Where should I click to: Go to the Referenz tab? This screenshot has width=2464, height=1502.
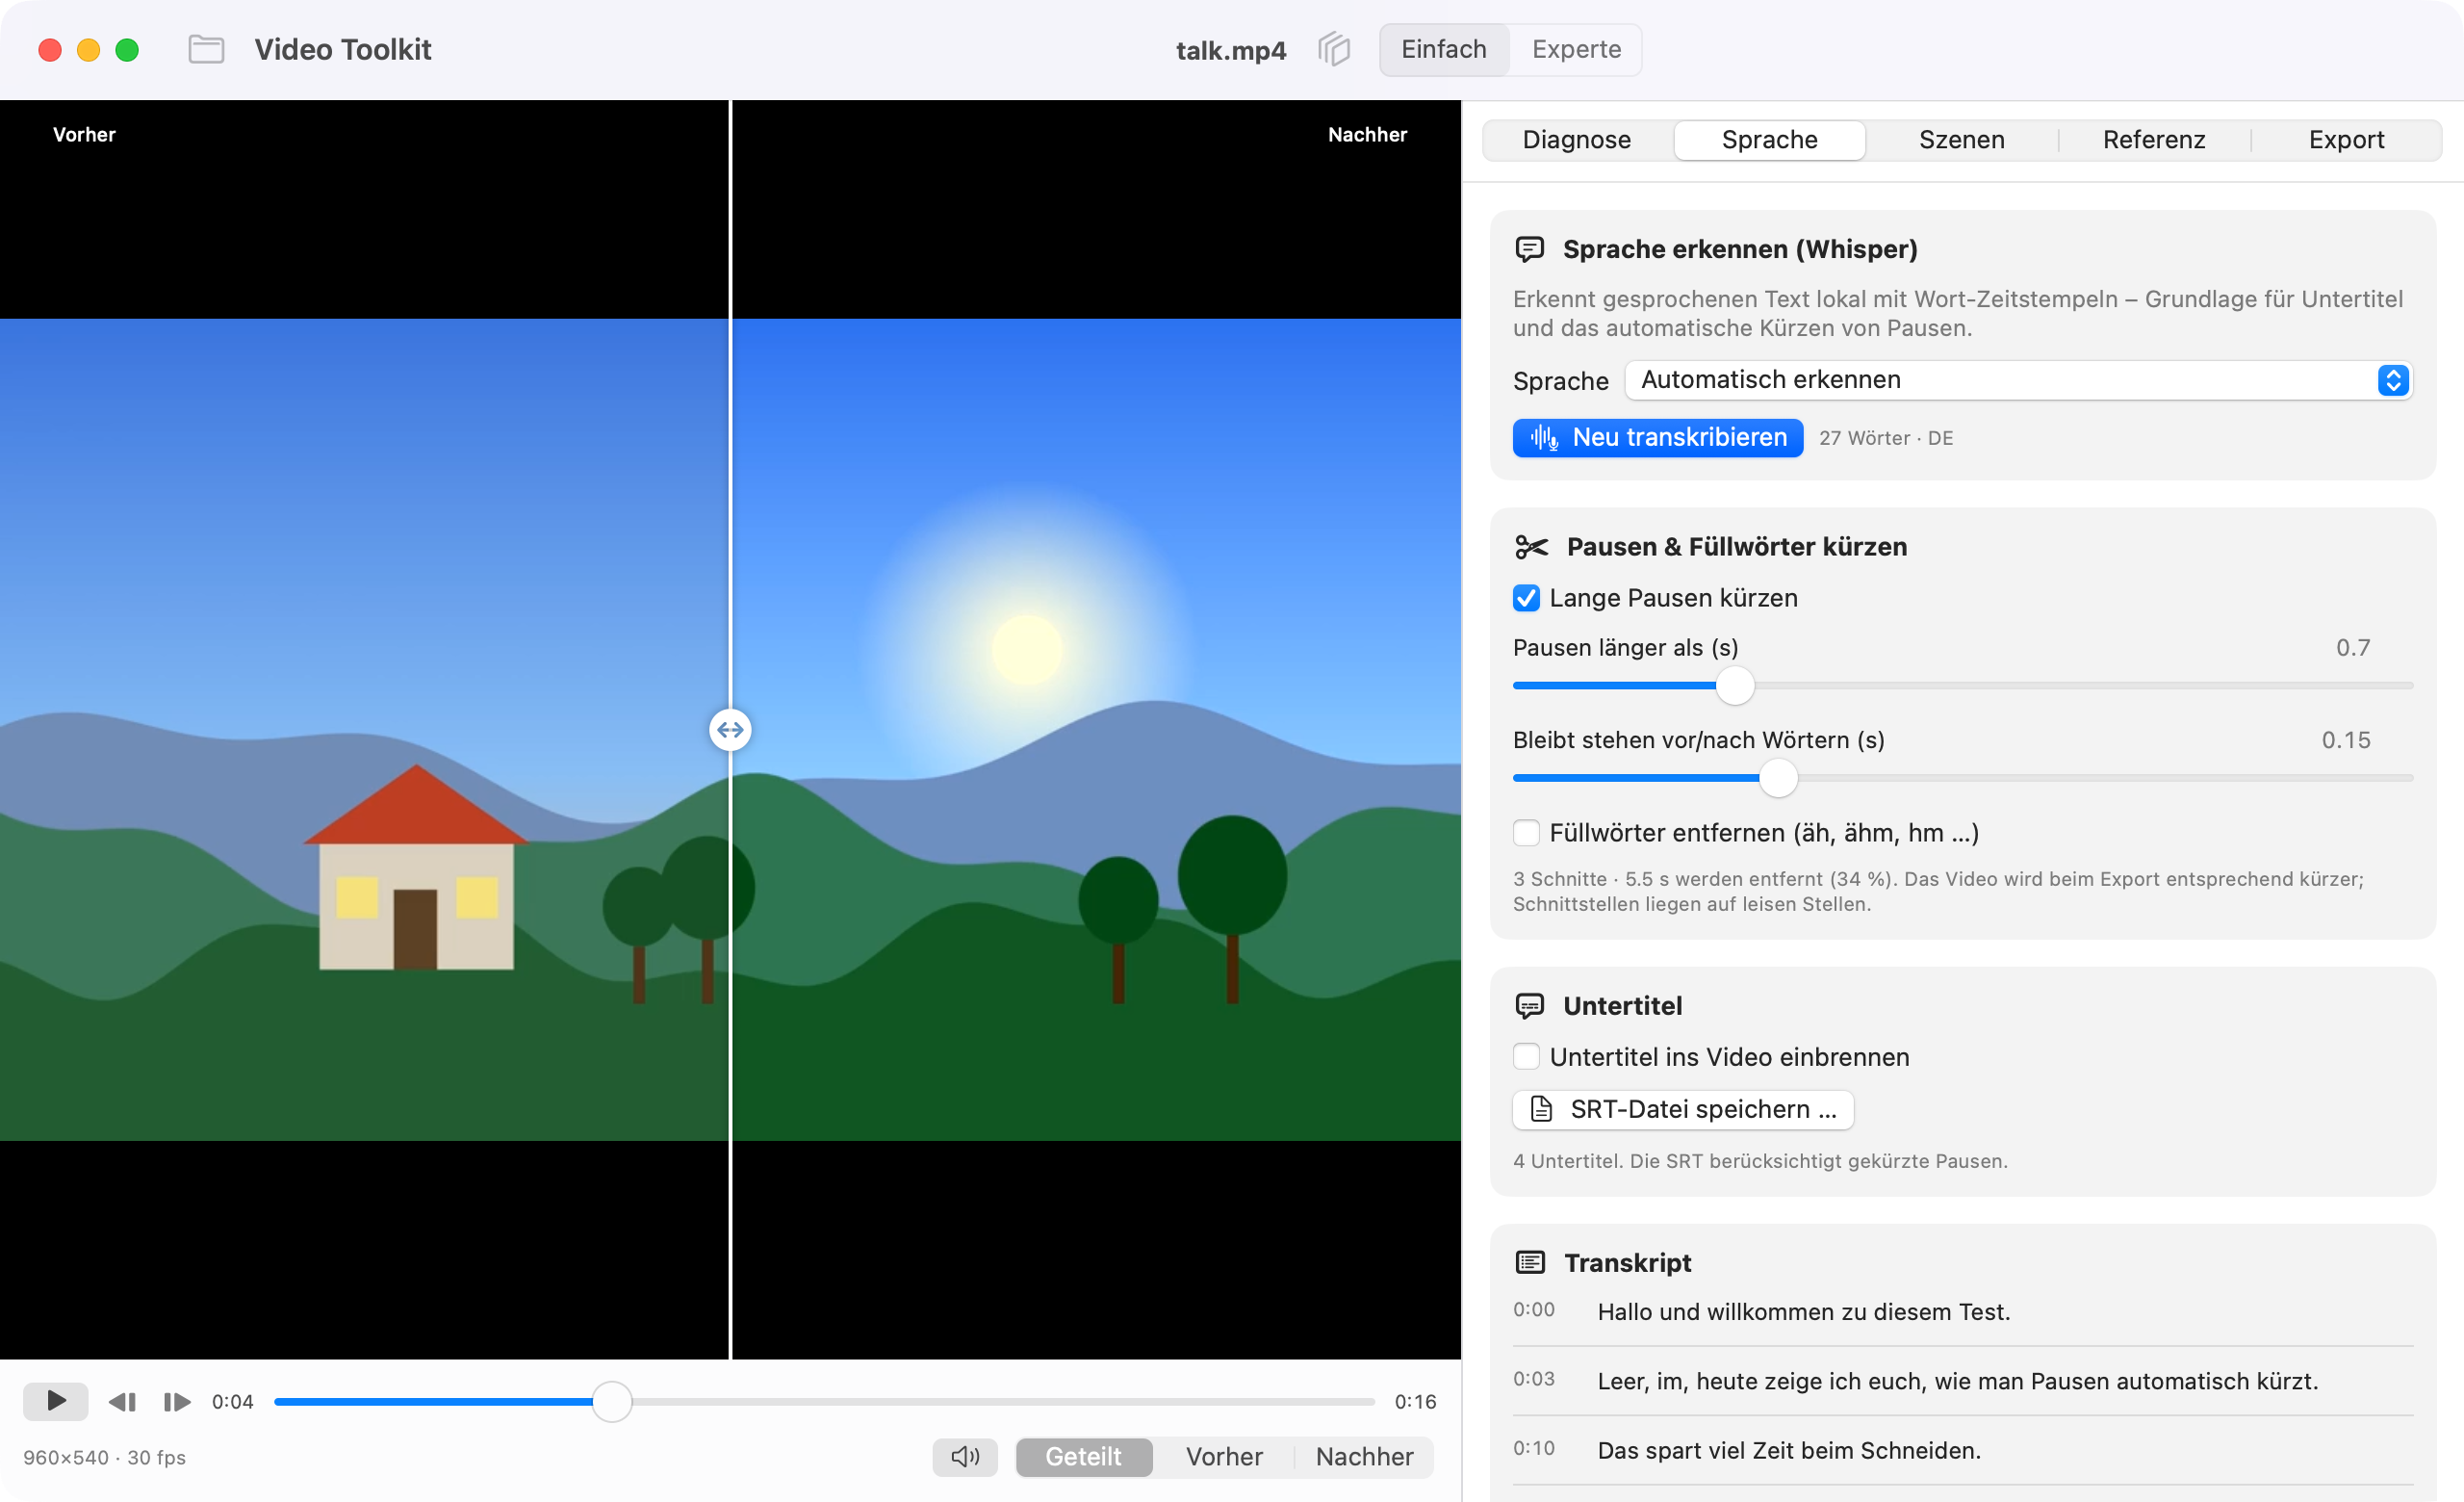point(2154,140)
